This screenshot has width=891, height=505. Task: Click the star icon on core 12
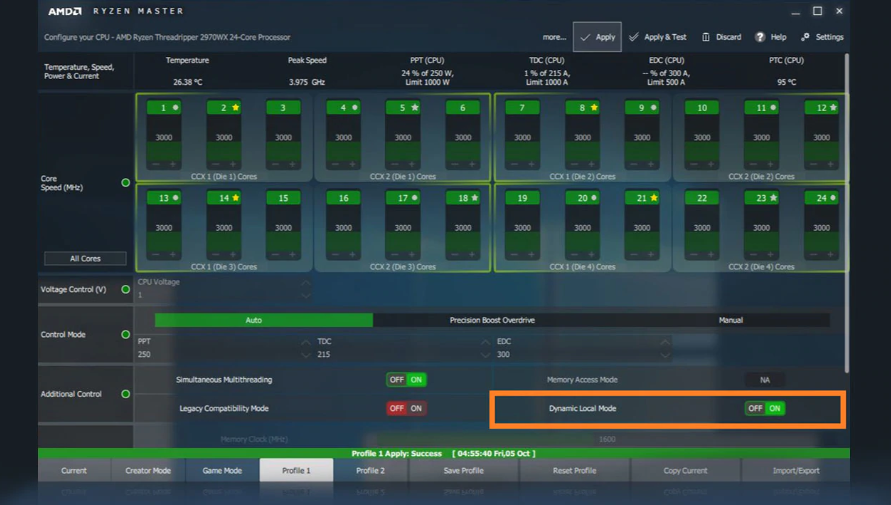click(833, 107)
